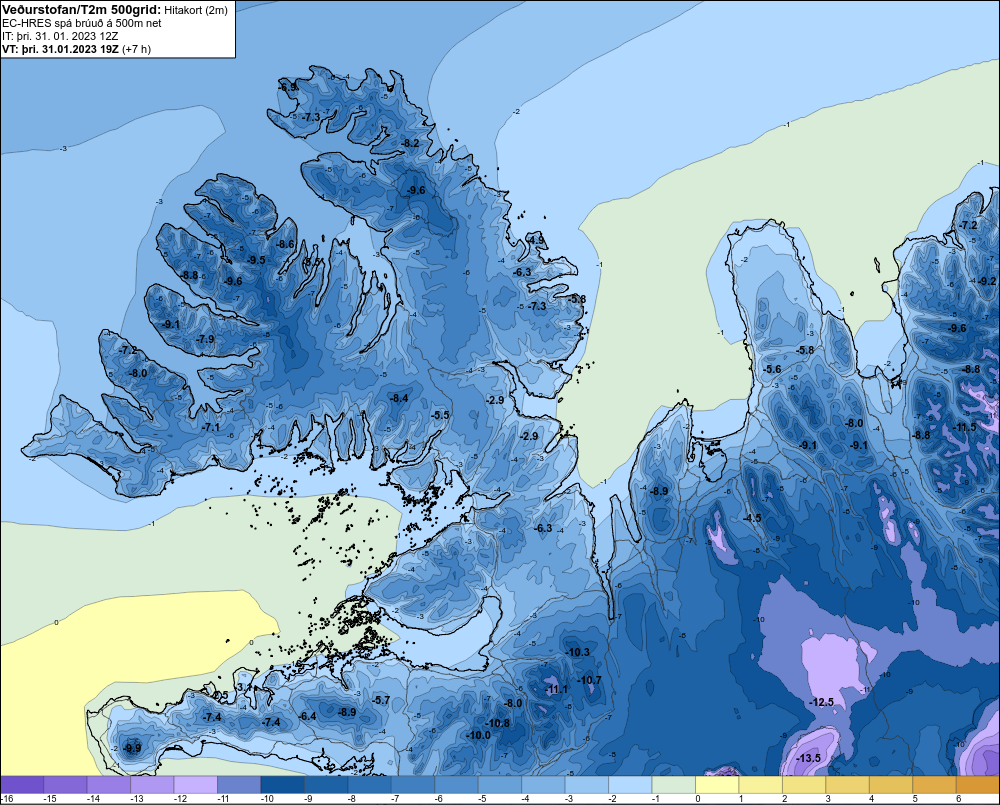1000x805 pixels.
Task: Click the -6.9 temperature label on the map
Action: tap(288, 87)
